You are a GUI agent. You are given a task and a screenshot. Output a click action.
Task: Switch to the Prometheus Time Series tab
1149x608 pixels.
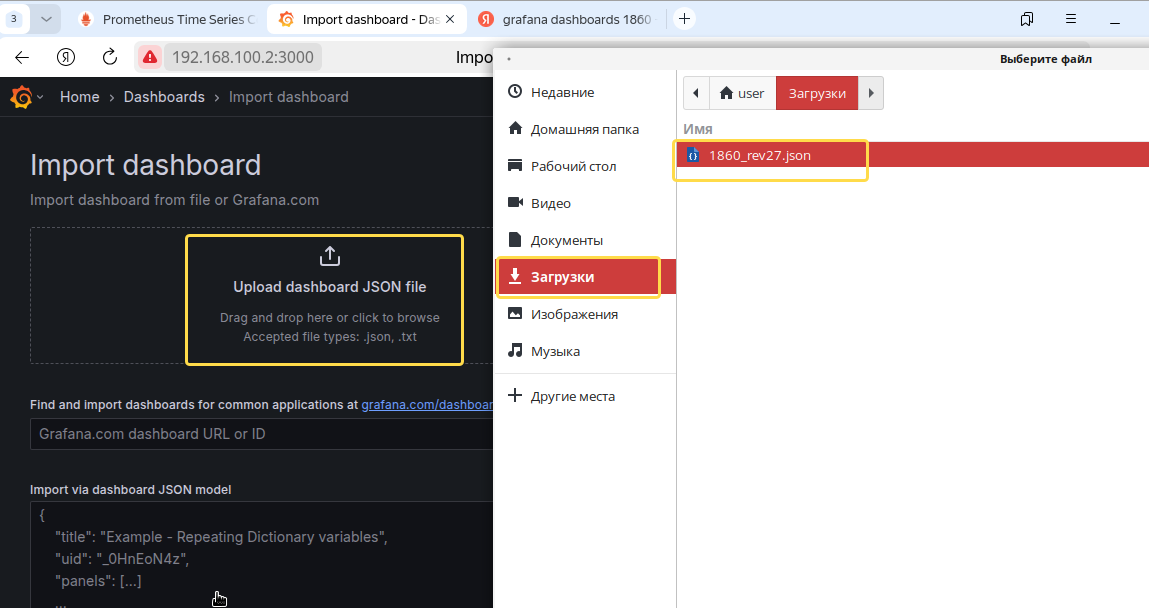point(169,19)
